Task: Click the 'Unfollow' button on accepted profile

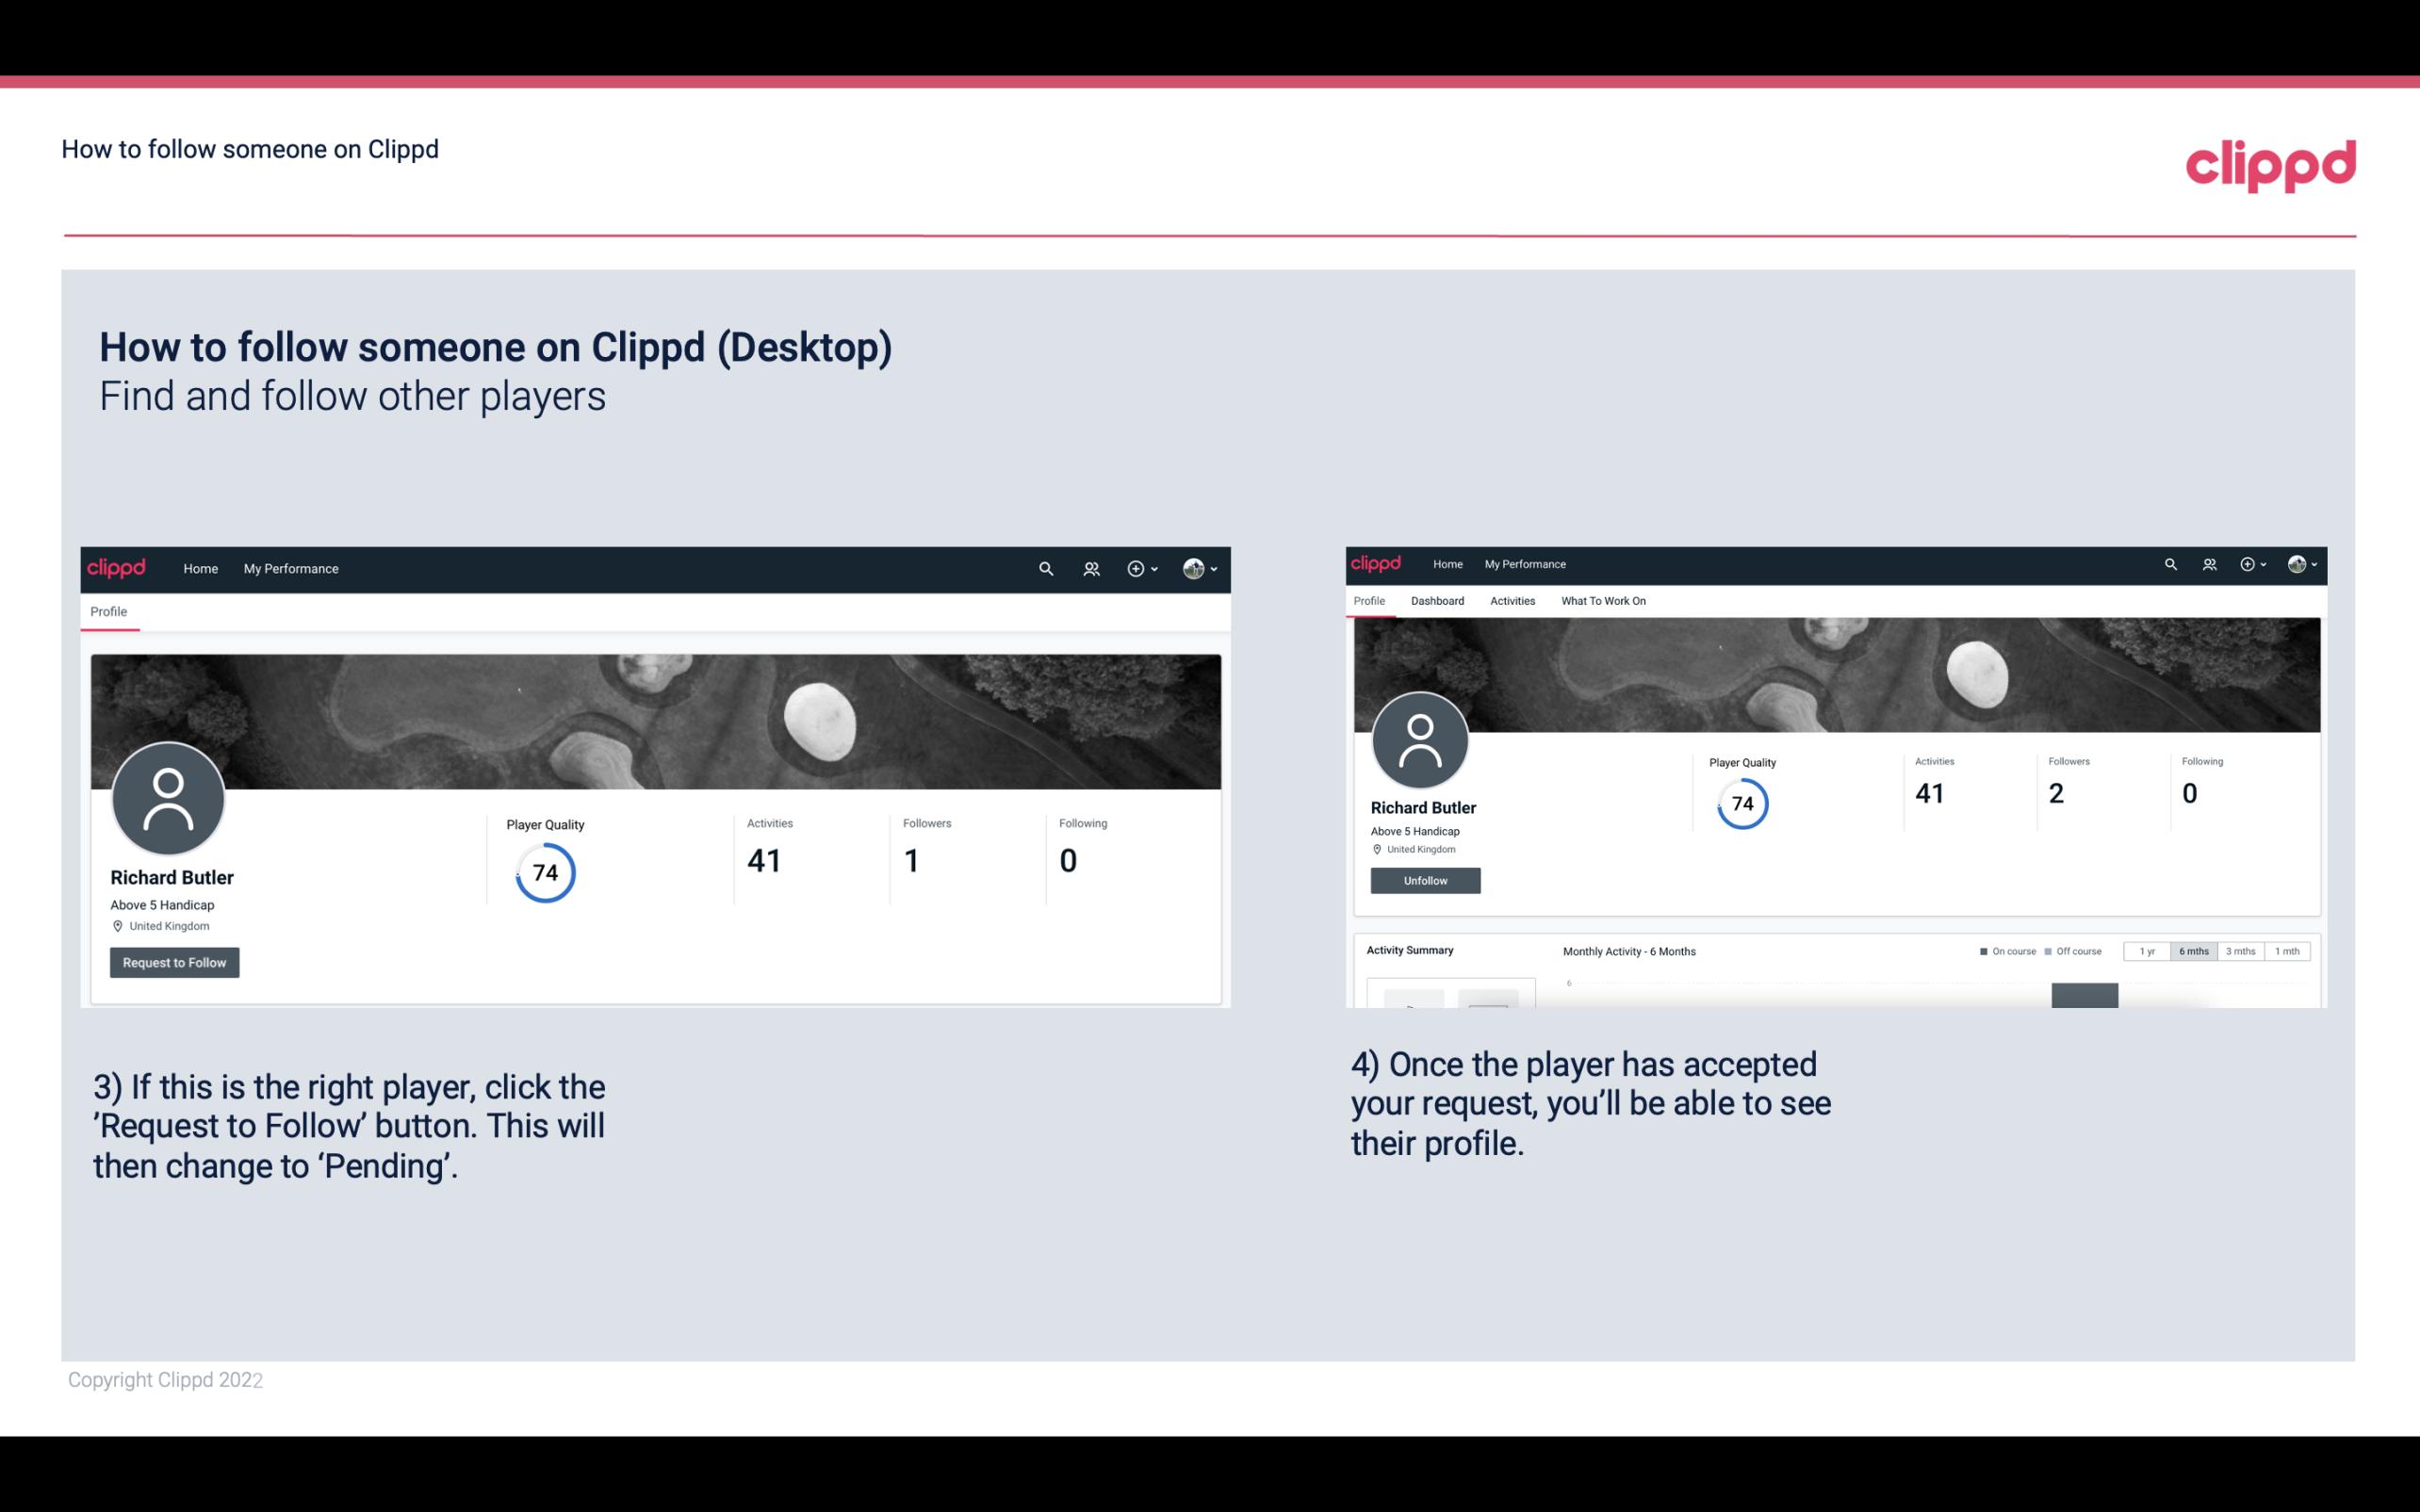Action: click(x=1425, y=880)
